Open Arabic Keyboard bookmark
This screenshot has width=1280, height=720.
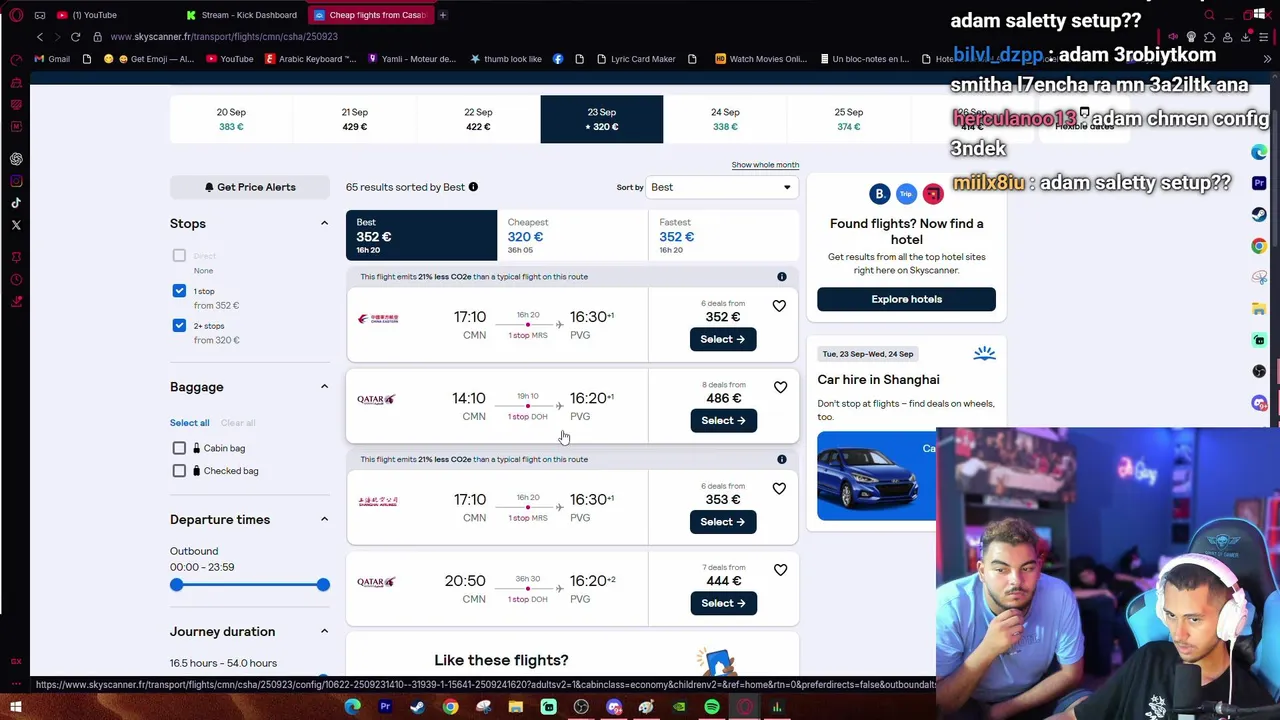point(309,59)
